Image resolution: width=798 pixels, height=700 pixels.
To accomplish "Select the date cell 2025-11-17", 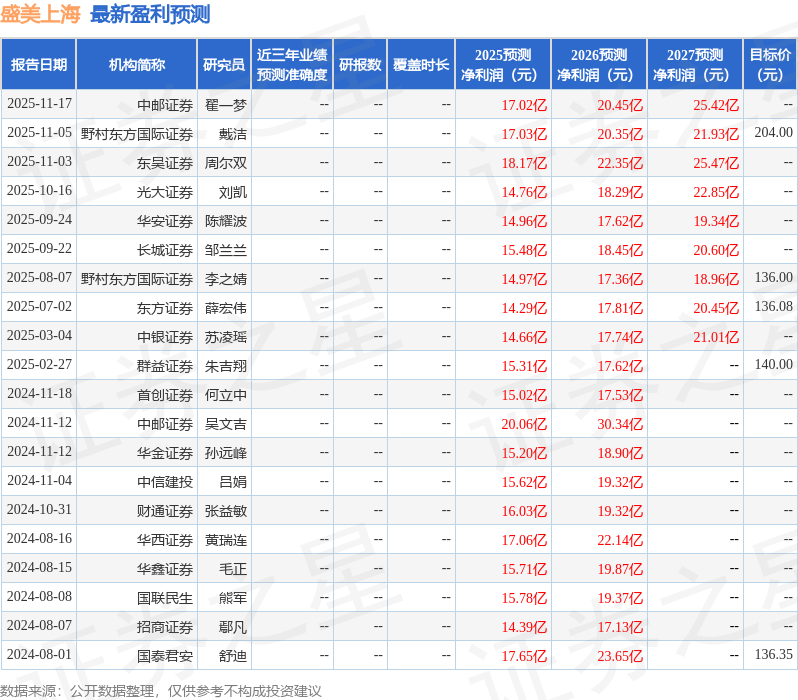I will tap(39, 104).
